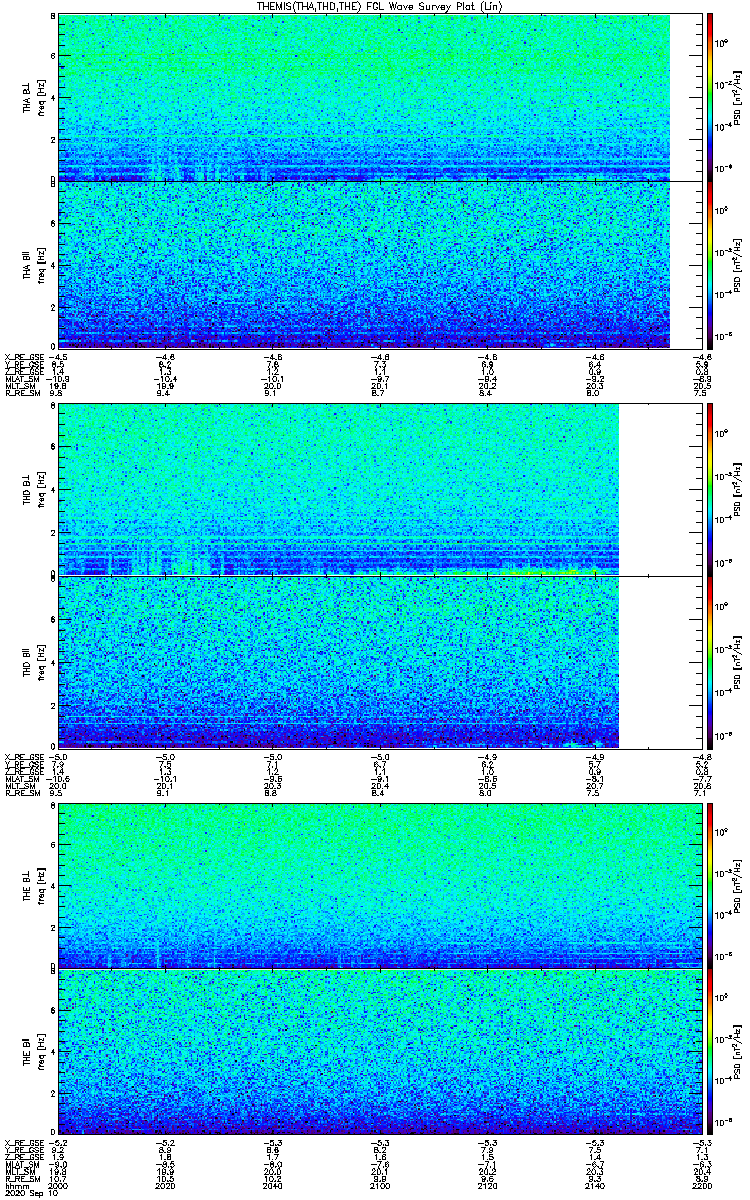Click PSD [nT²/Hz] label beside THD B-parallel colorbar
Screen dimensions: 750x1200
(x=736, y=662)
